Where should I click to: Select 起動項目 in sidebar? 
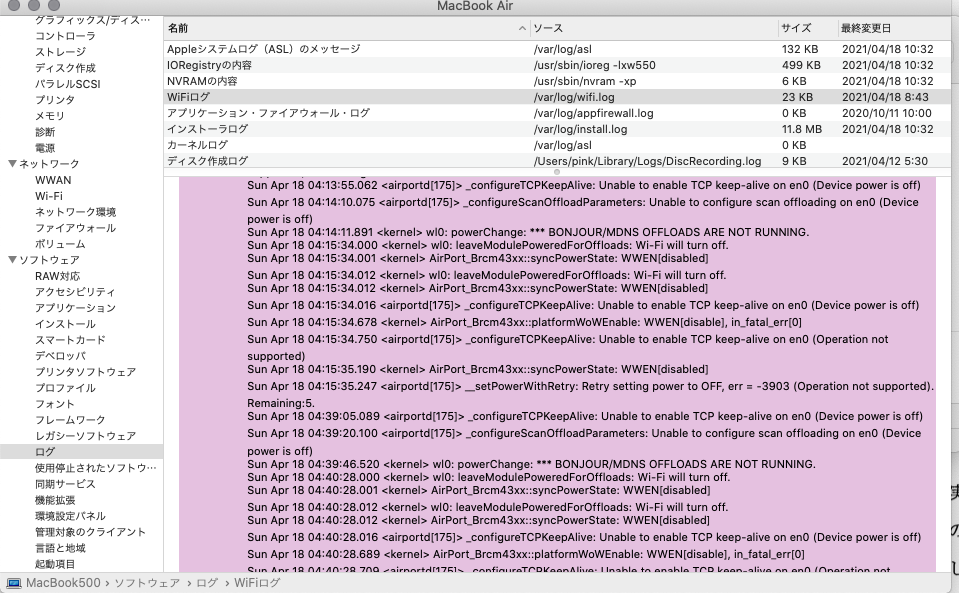(55, 564)
